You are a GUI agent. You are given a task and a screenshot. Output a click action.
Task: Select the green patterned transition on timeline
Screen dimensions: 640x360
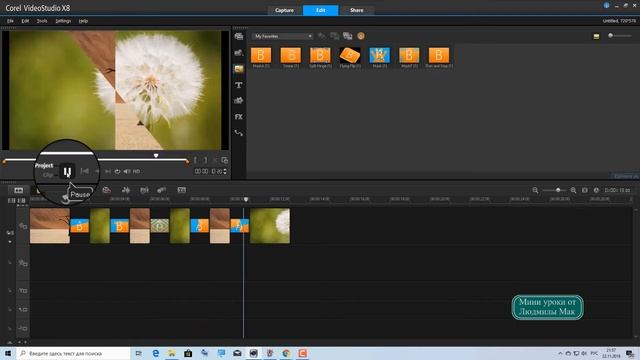[160, 226]
